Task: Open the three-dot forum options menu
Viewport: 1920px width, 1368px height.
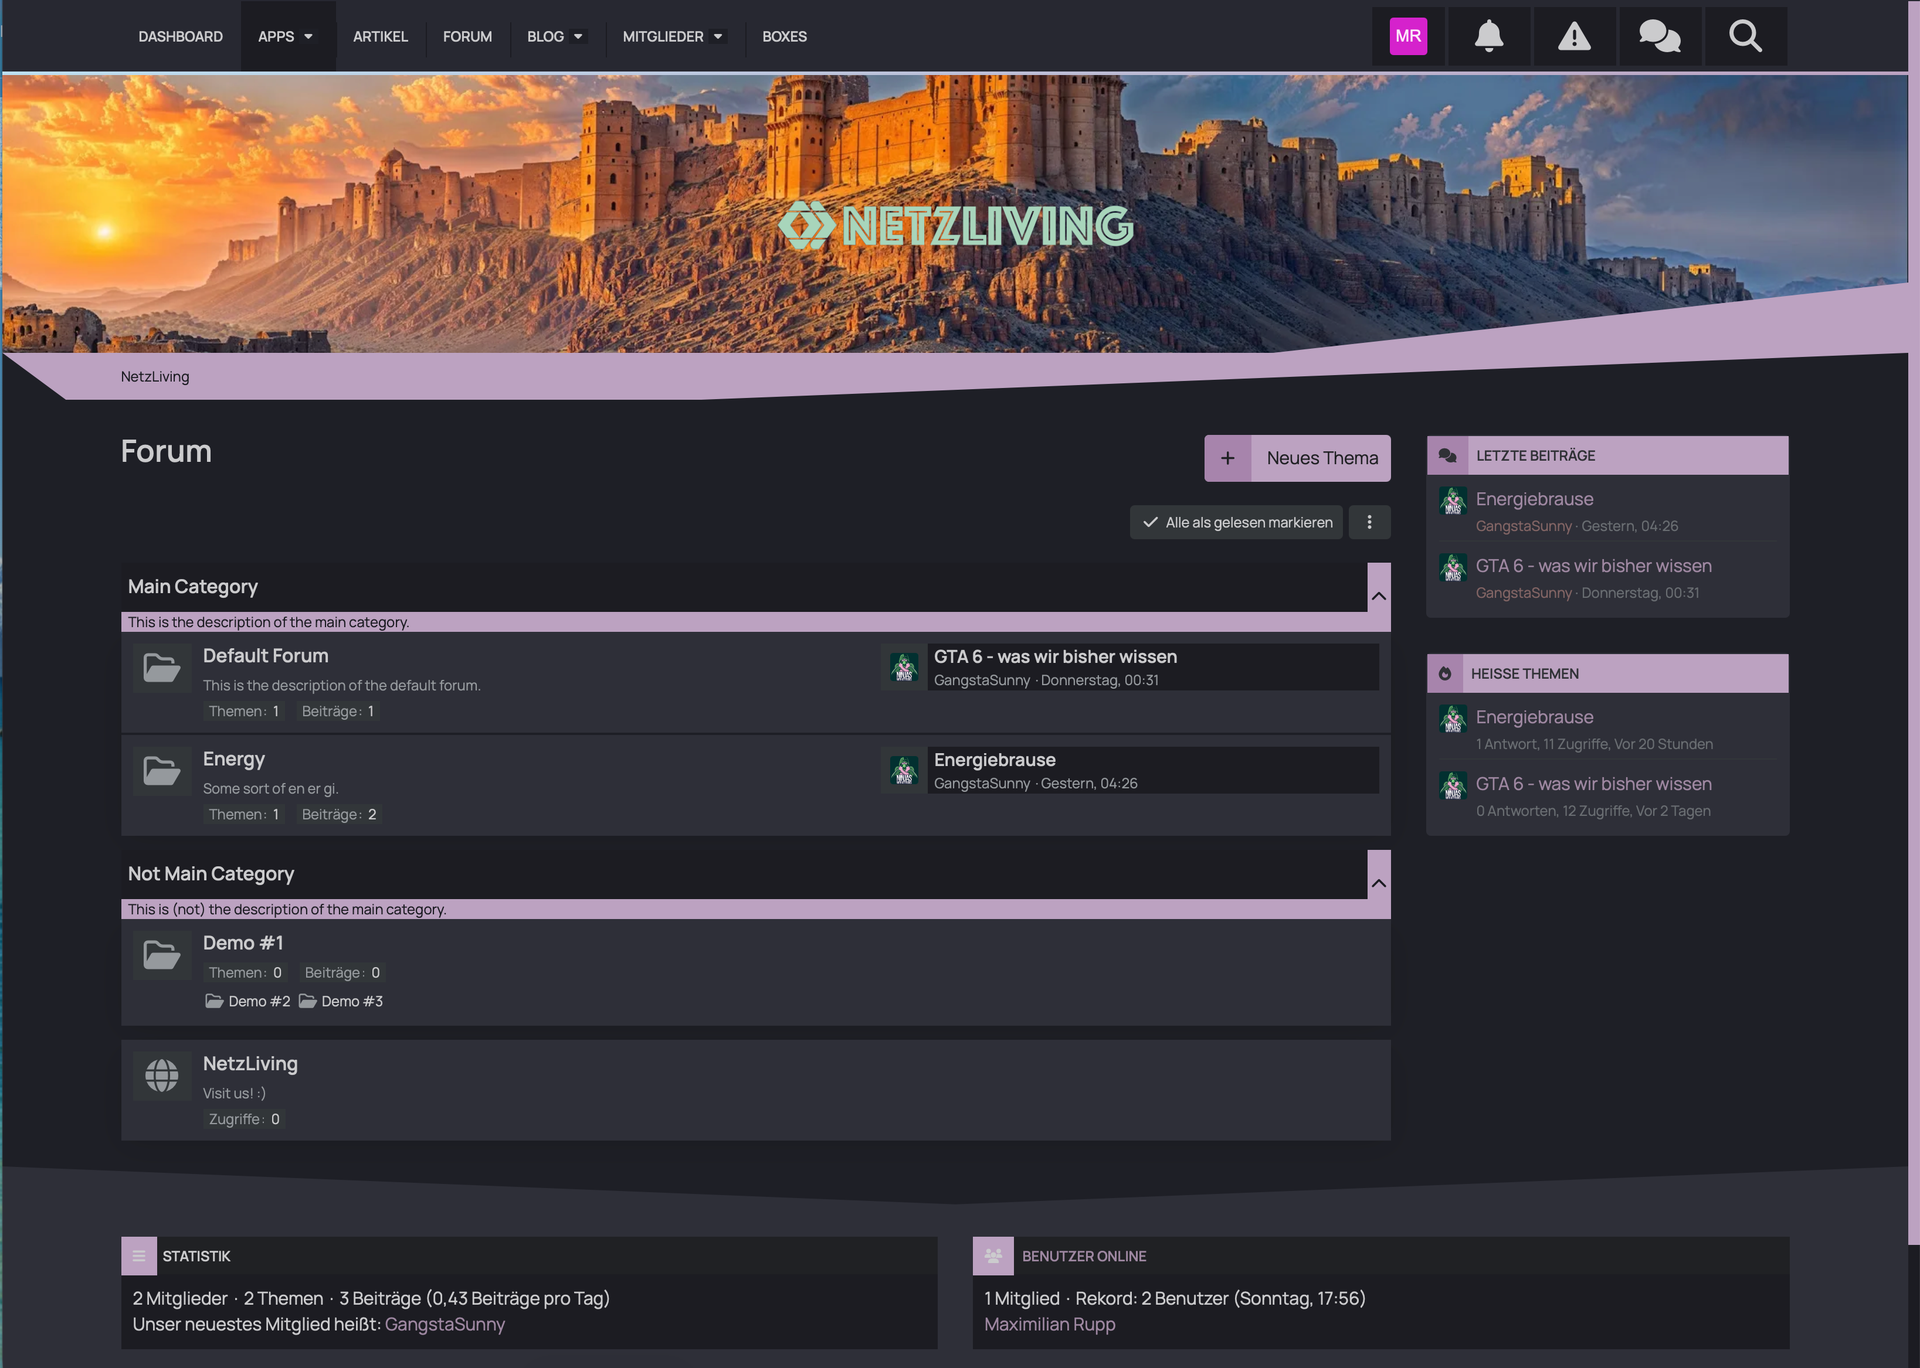Action: coord(1369,522)
